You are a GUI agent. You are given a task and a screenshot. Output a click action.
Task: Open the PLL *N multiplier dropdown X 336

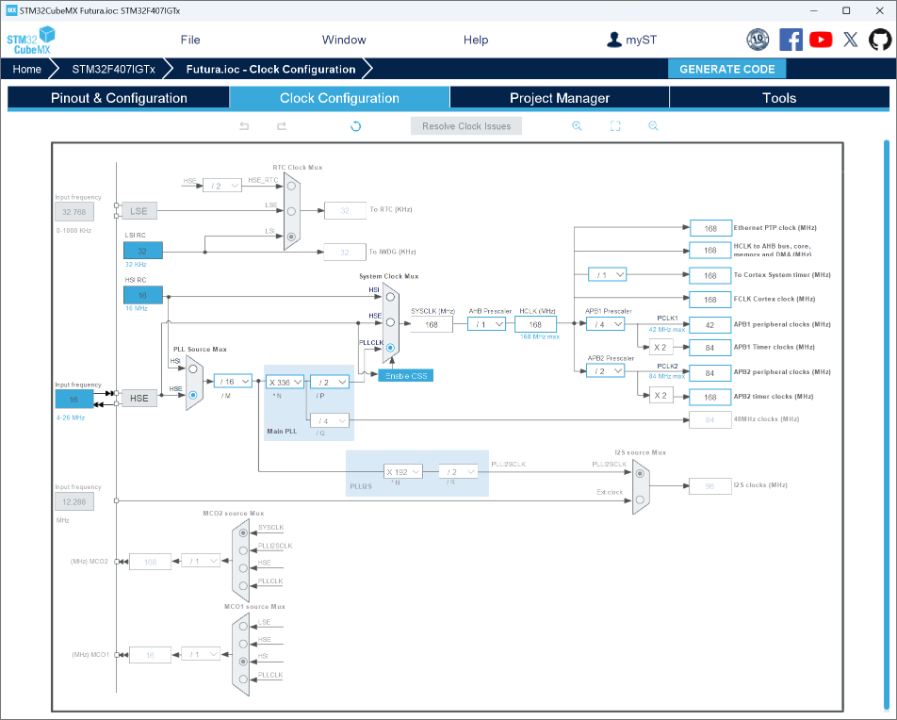click(284, 382)
